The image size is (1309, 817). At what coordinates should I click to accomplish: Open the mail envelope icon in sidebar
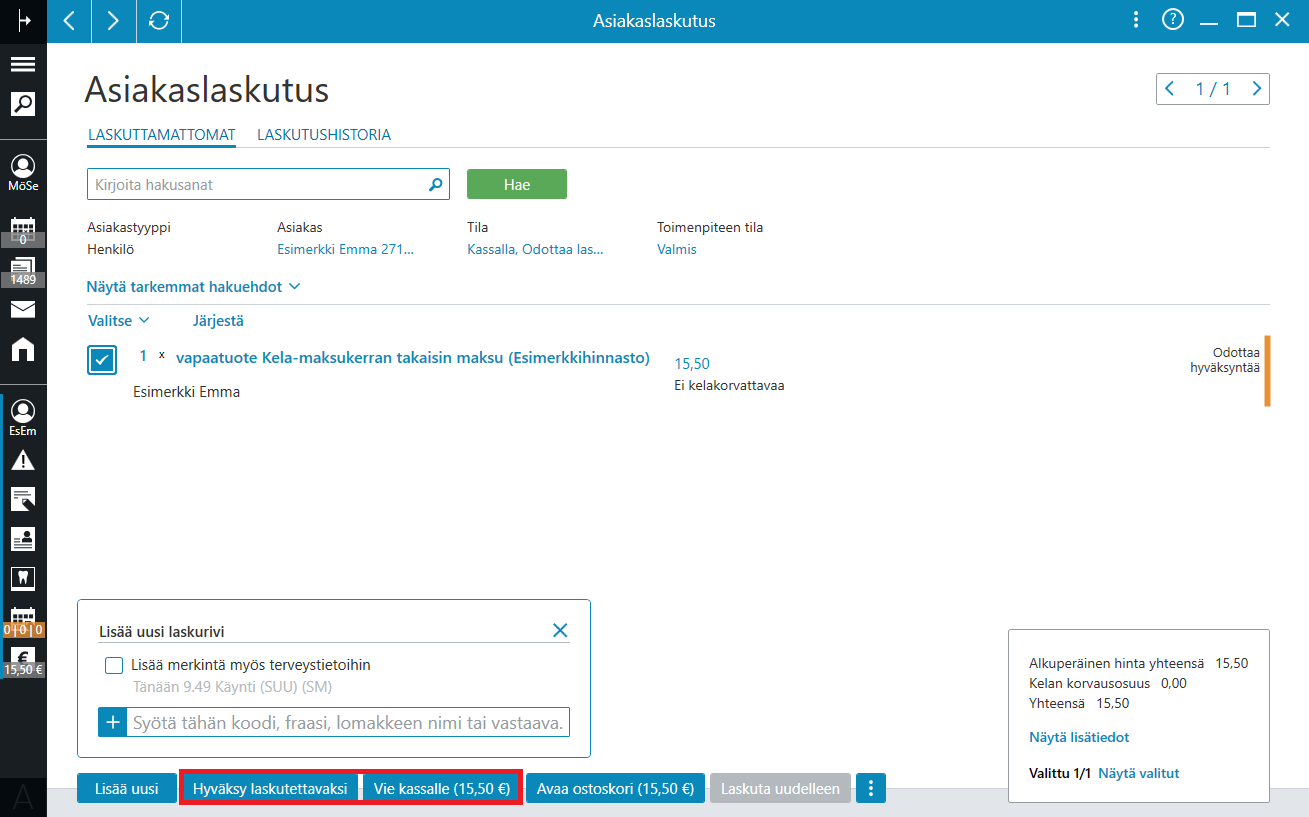pos(23,309)
